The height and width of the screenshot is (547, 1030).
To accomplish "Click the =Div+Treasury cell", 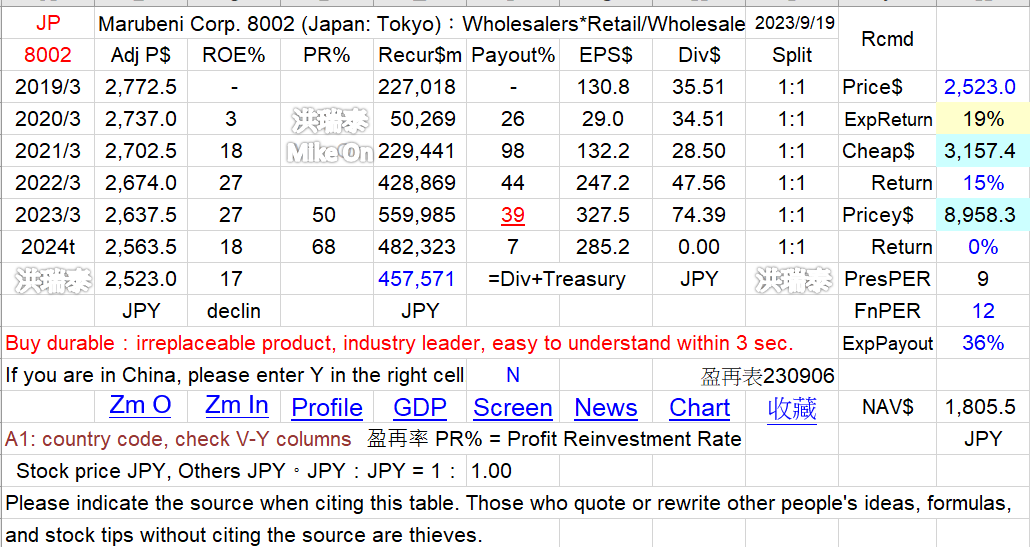I will pos(557,279).
